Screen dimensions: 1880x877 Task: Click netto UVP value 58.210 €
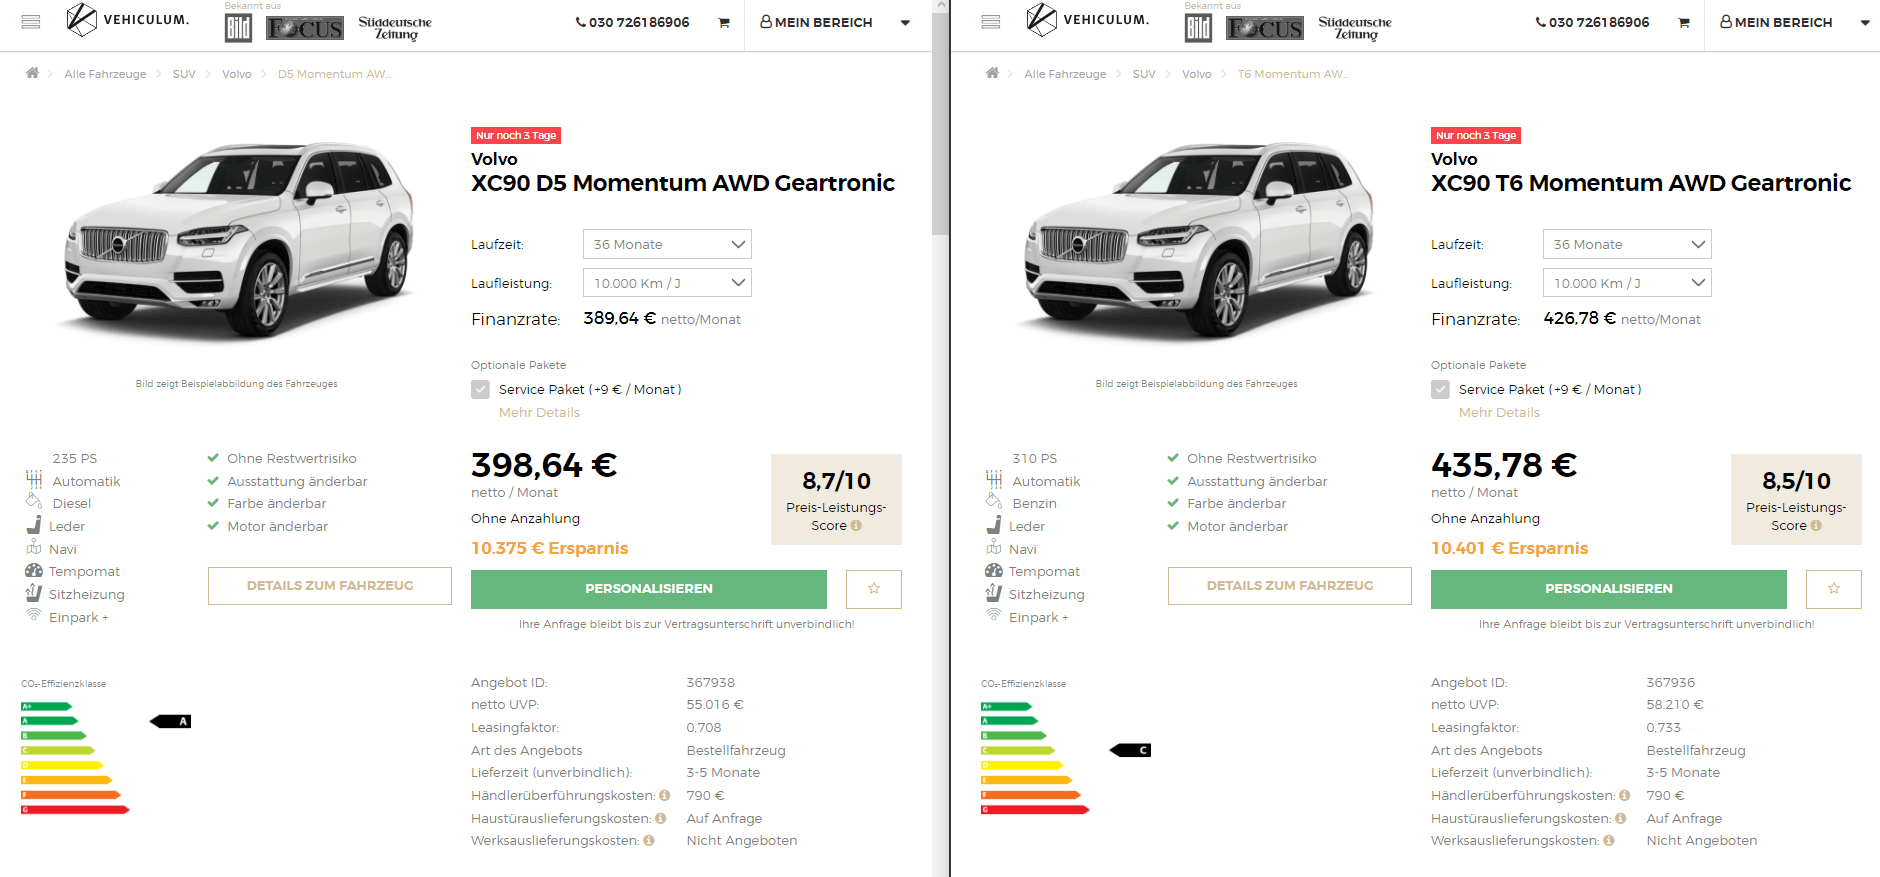pyautogui.click(x=1675, y=705)
